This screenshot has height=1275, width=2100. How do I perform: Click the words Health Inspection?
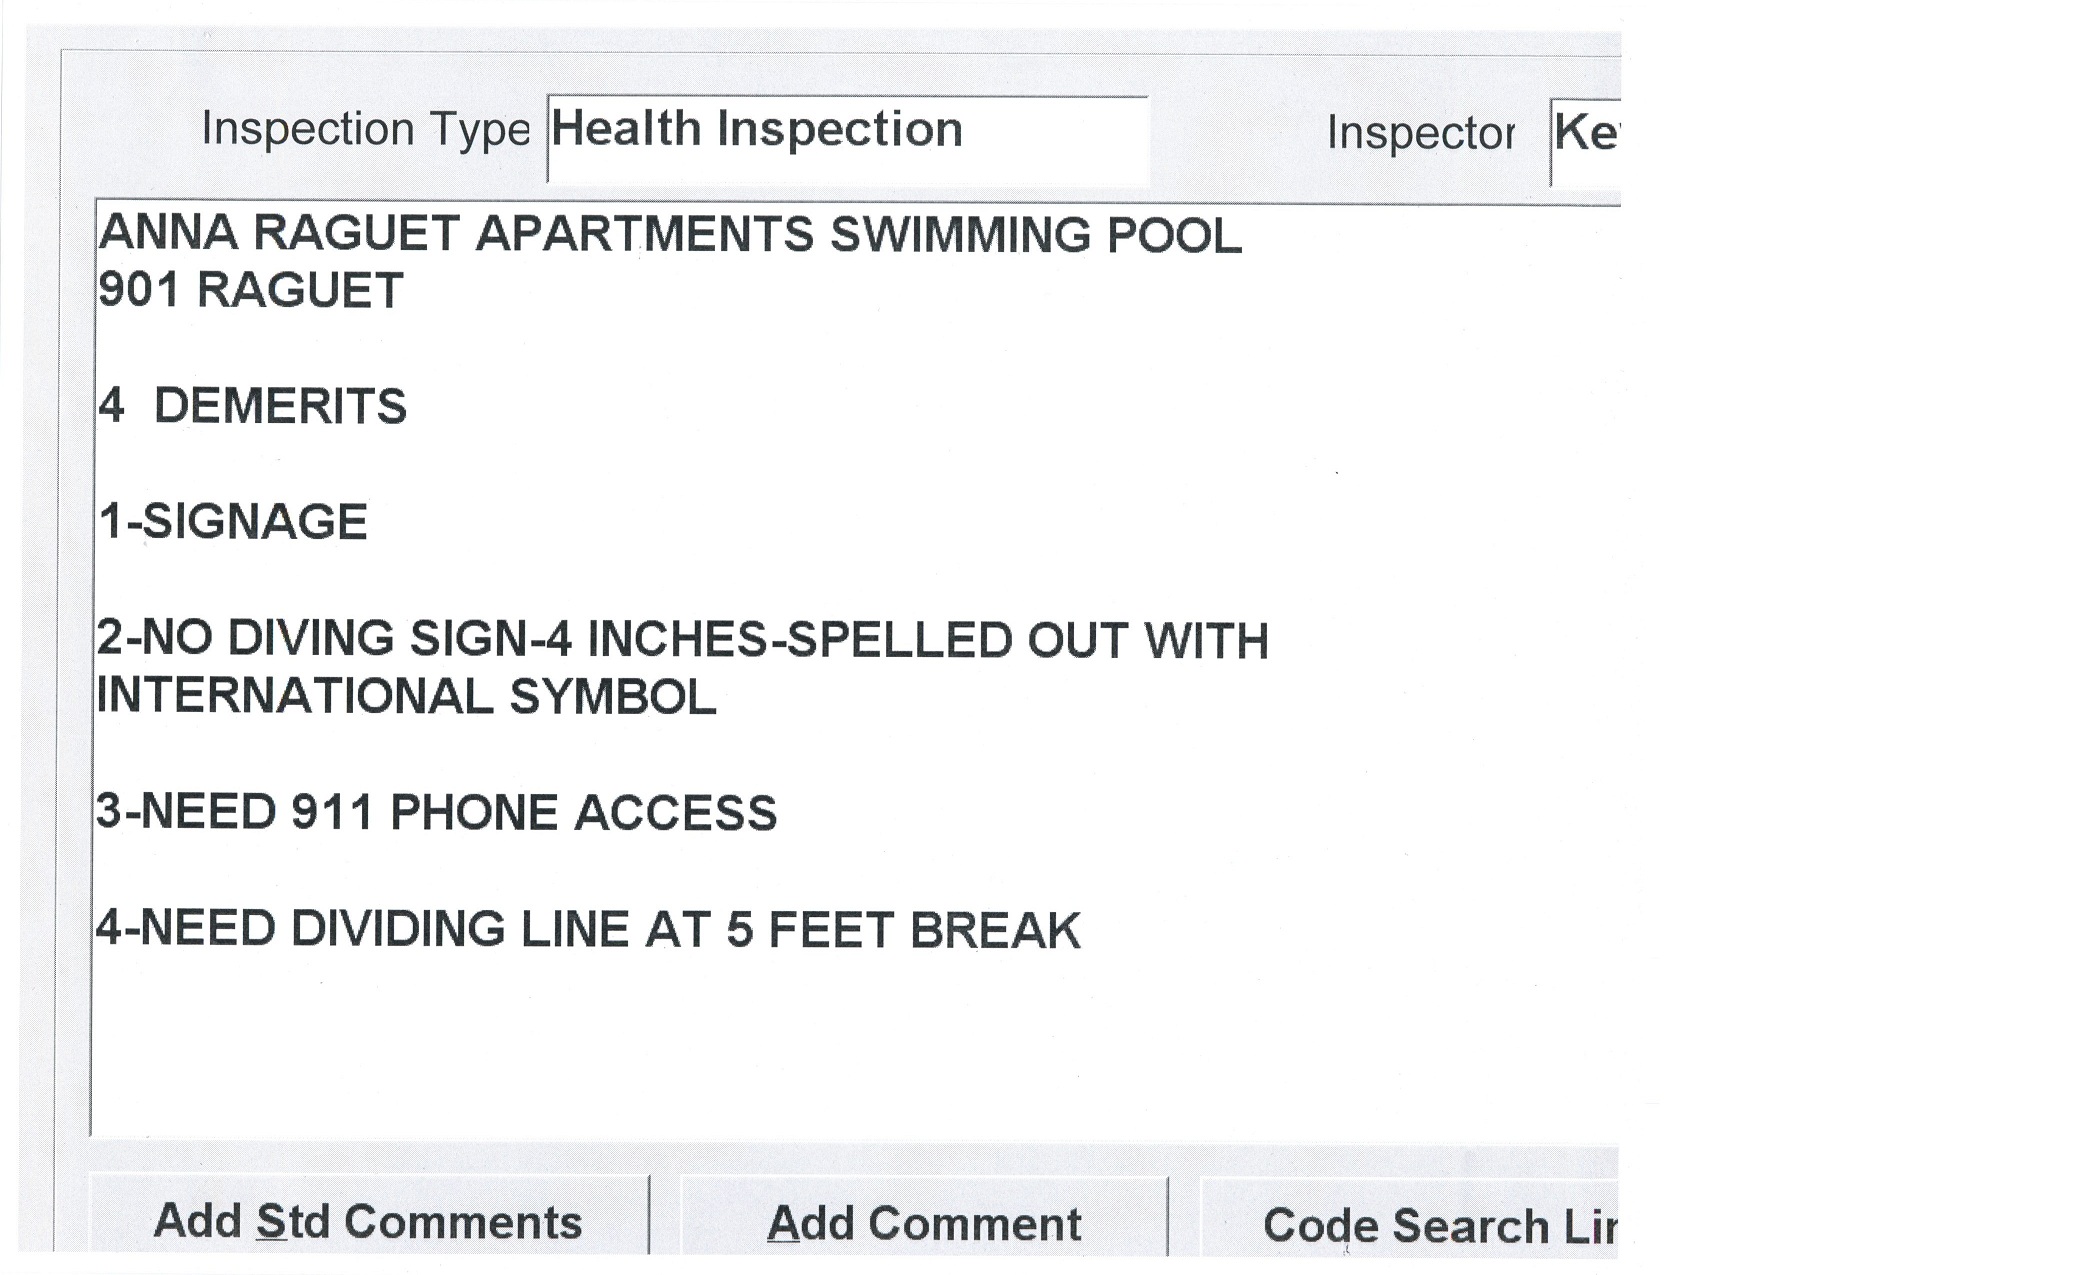tap(757, 130)
